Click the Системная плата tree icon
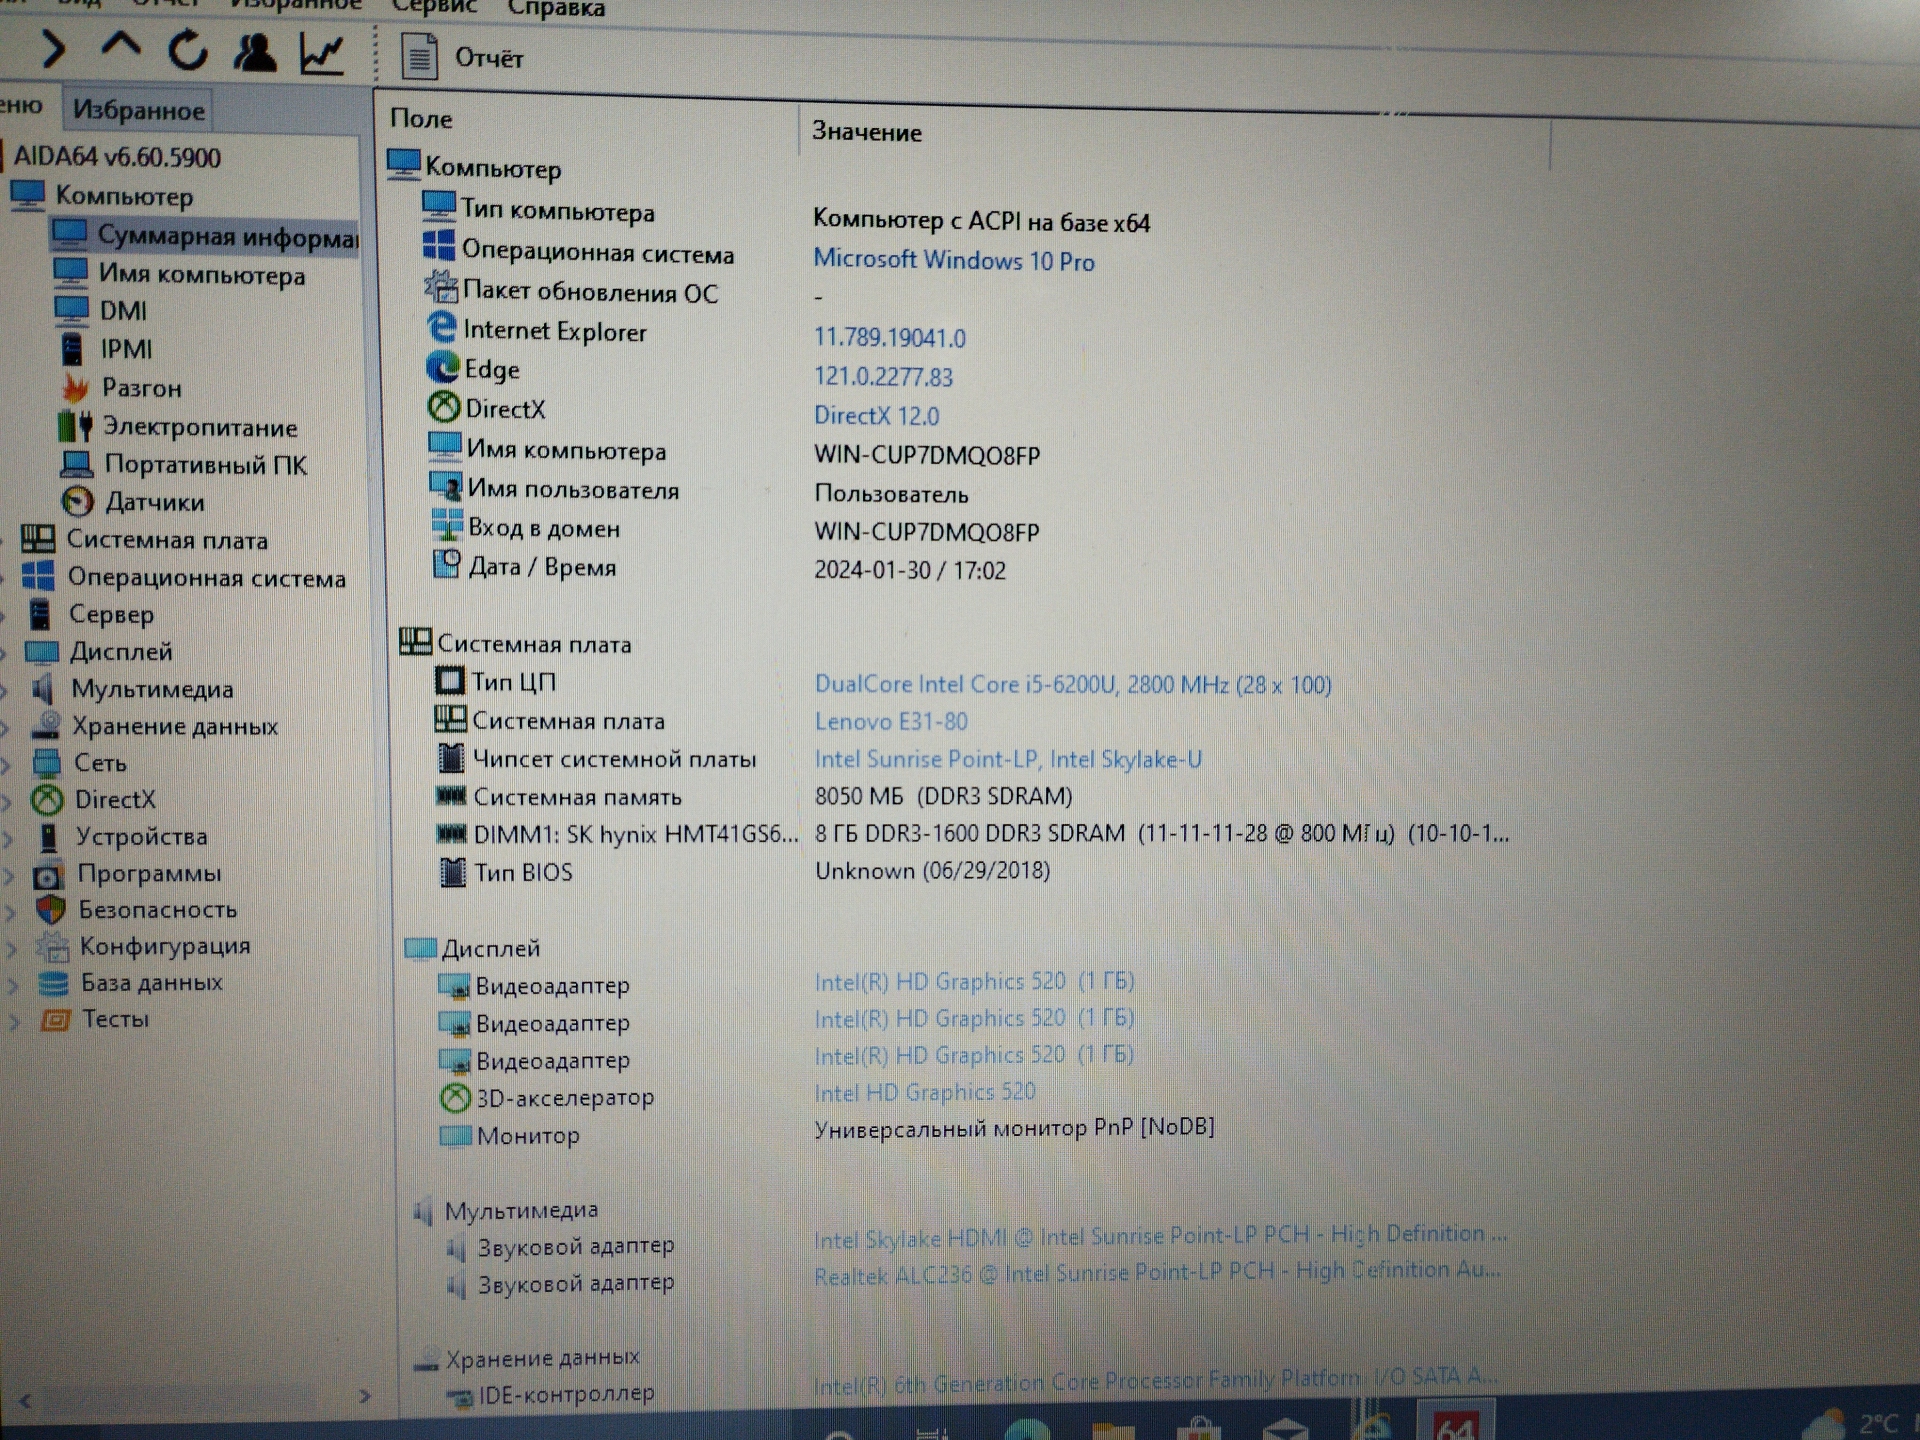The width and height of the screenshot is (1920, 1440). coord(38,539)
